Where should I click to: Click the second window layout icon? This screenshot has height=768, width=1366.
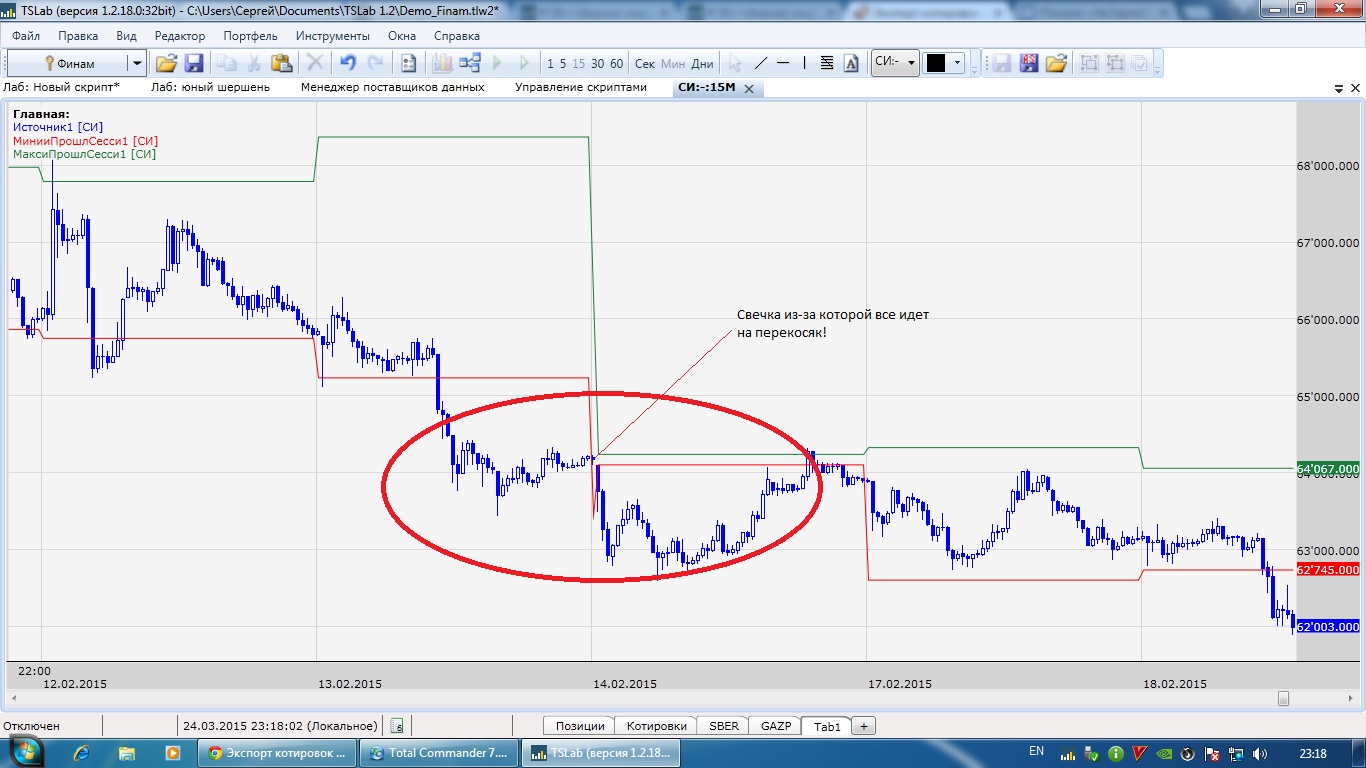coord(1114,63)
